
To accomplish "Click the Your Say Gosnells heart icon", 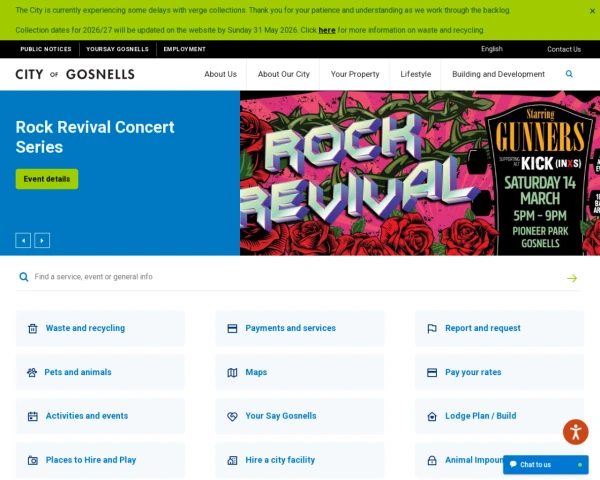I will [x=232, y=416].
